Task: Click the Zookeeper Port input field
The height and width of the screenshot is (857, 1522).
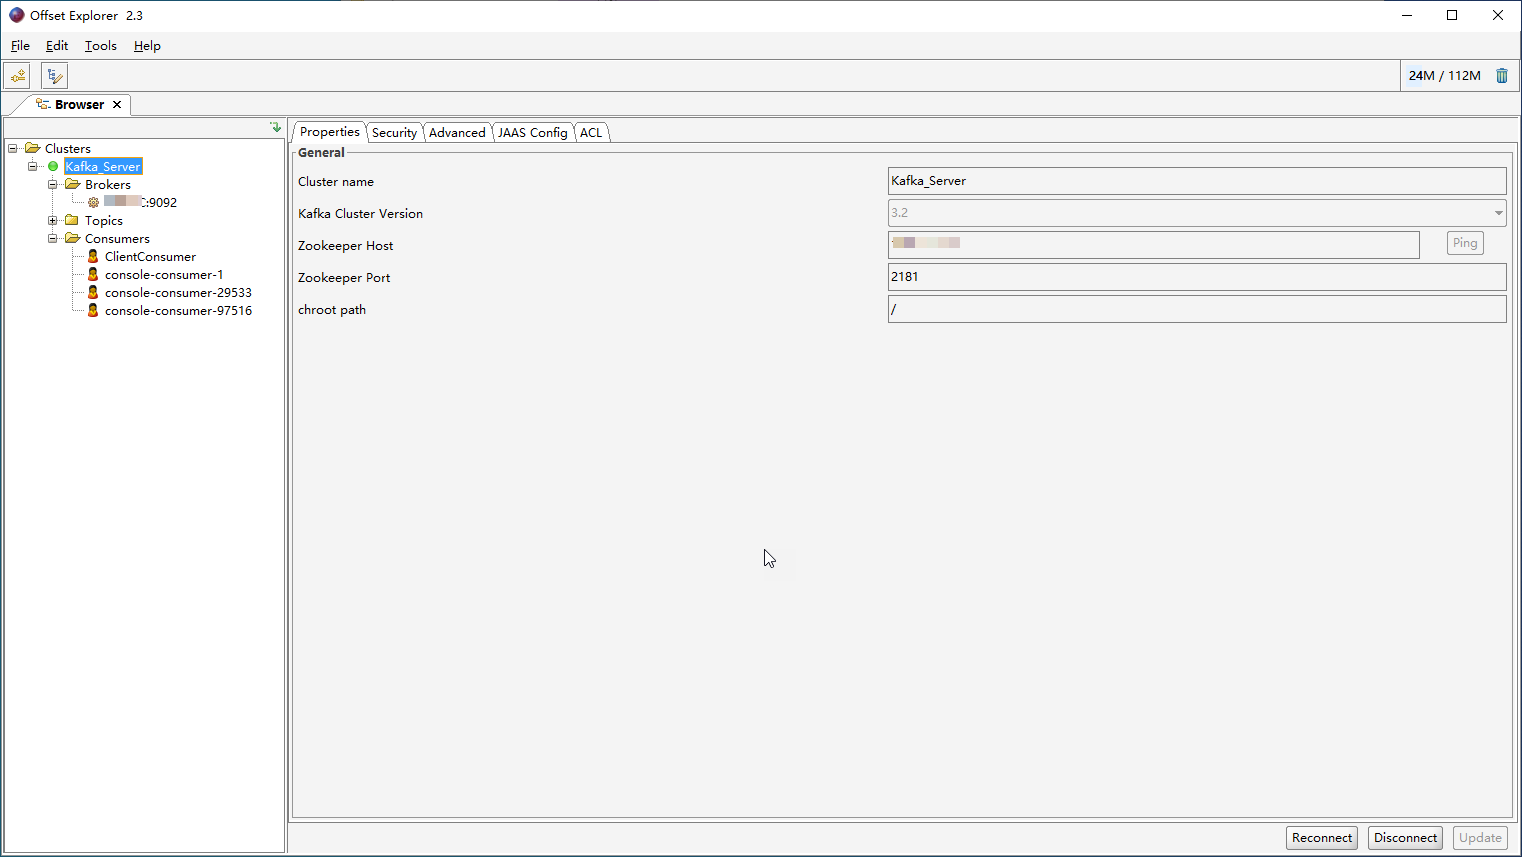Action: tap(1197, 277)
